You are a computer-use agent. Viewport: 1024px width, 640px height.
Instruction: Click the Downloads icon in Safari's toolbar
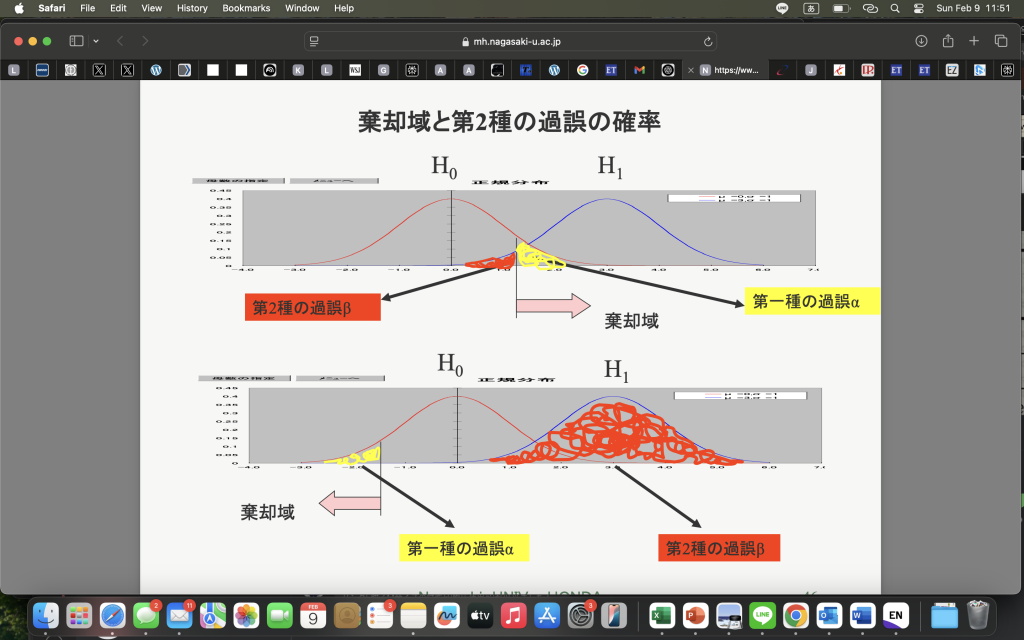pyautogui.click(x=921, y=41)
